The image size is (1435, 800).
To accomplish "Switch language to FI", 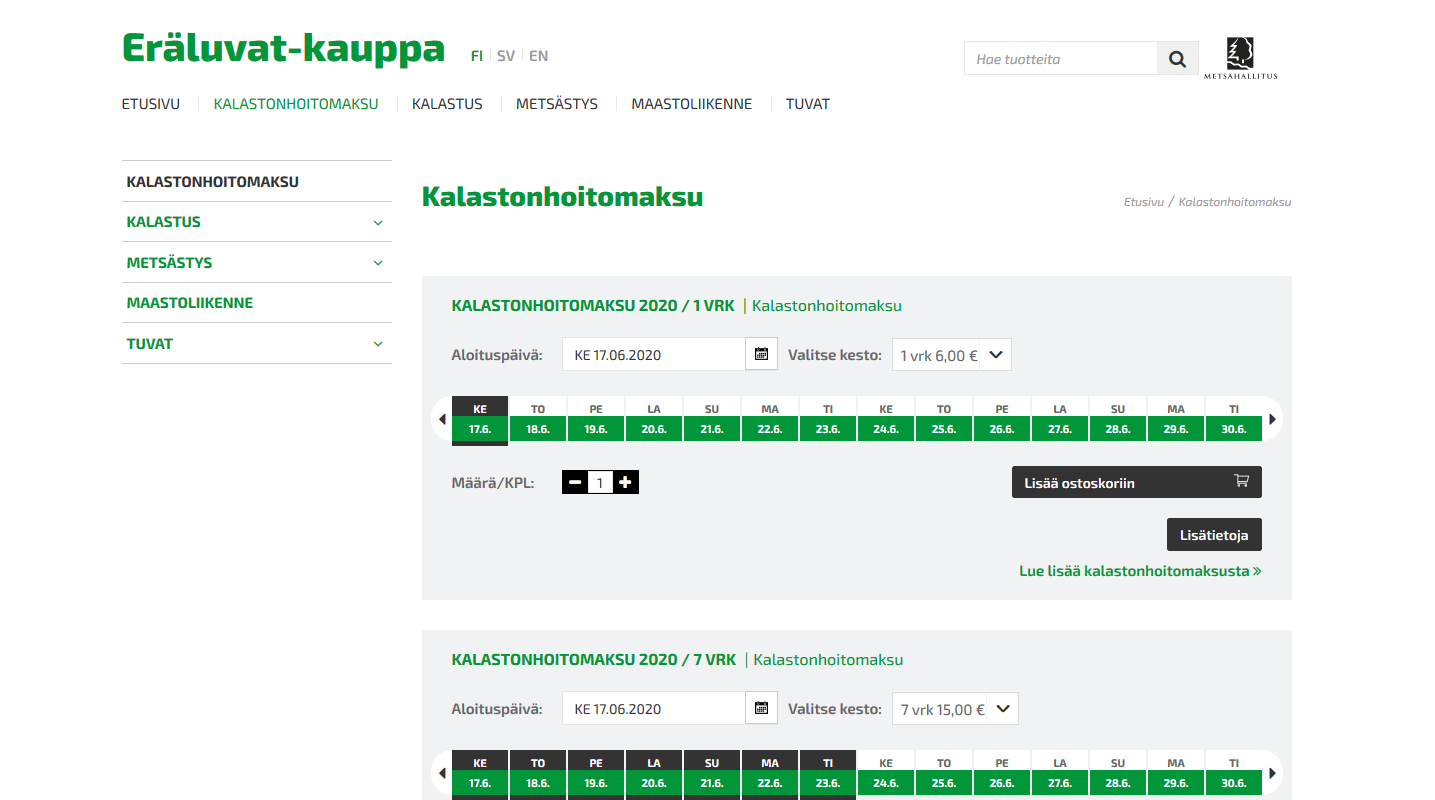I will 477,56.
